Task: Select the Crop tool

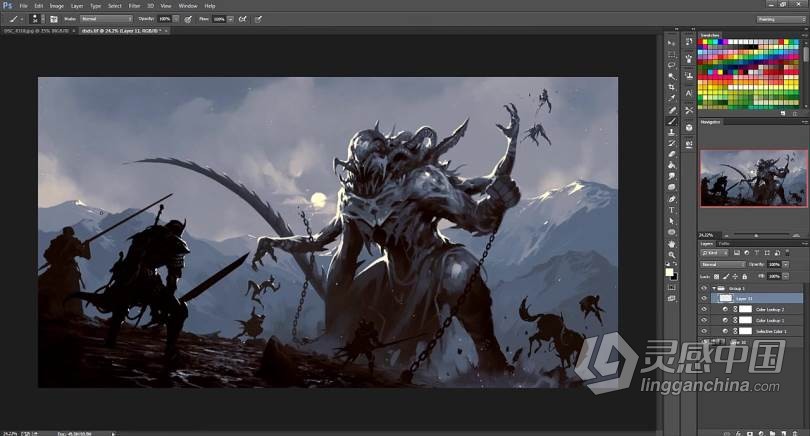Action: pyautogui.click(x=672, y=87)
